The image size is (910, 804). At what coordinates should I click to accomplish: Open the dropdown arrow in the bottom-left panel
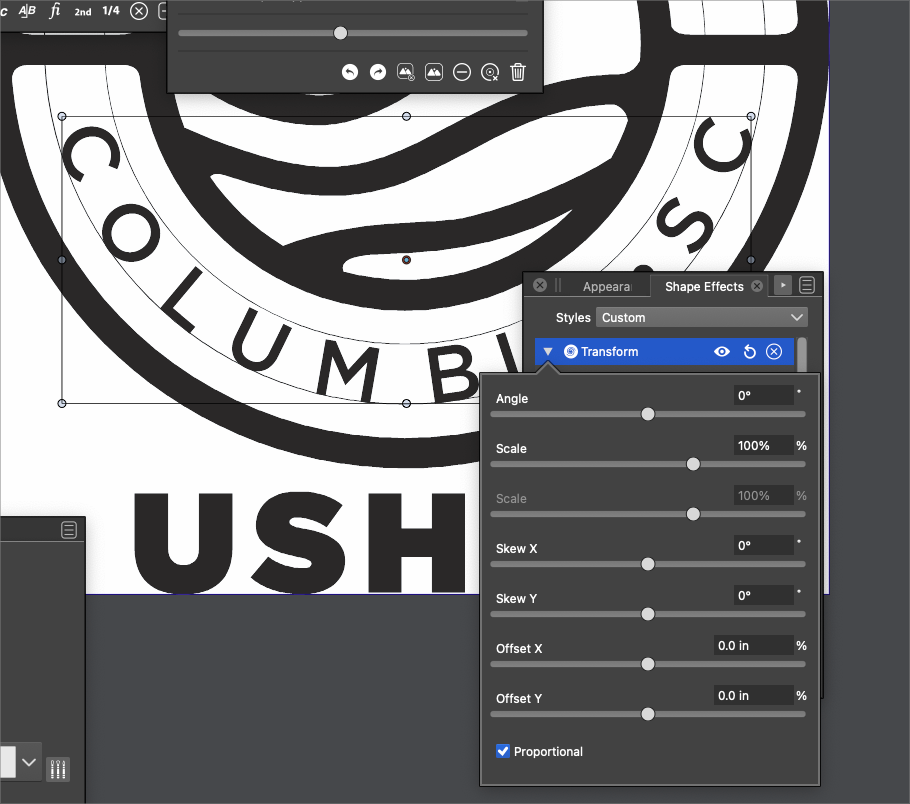click(29, 762)
